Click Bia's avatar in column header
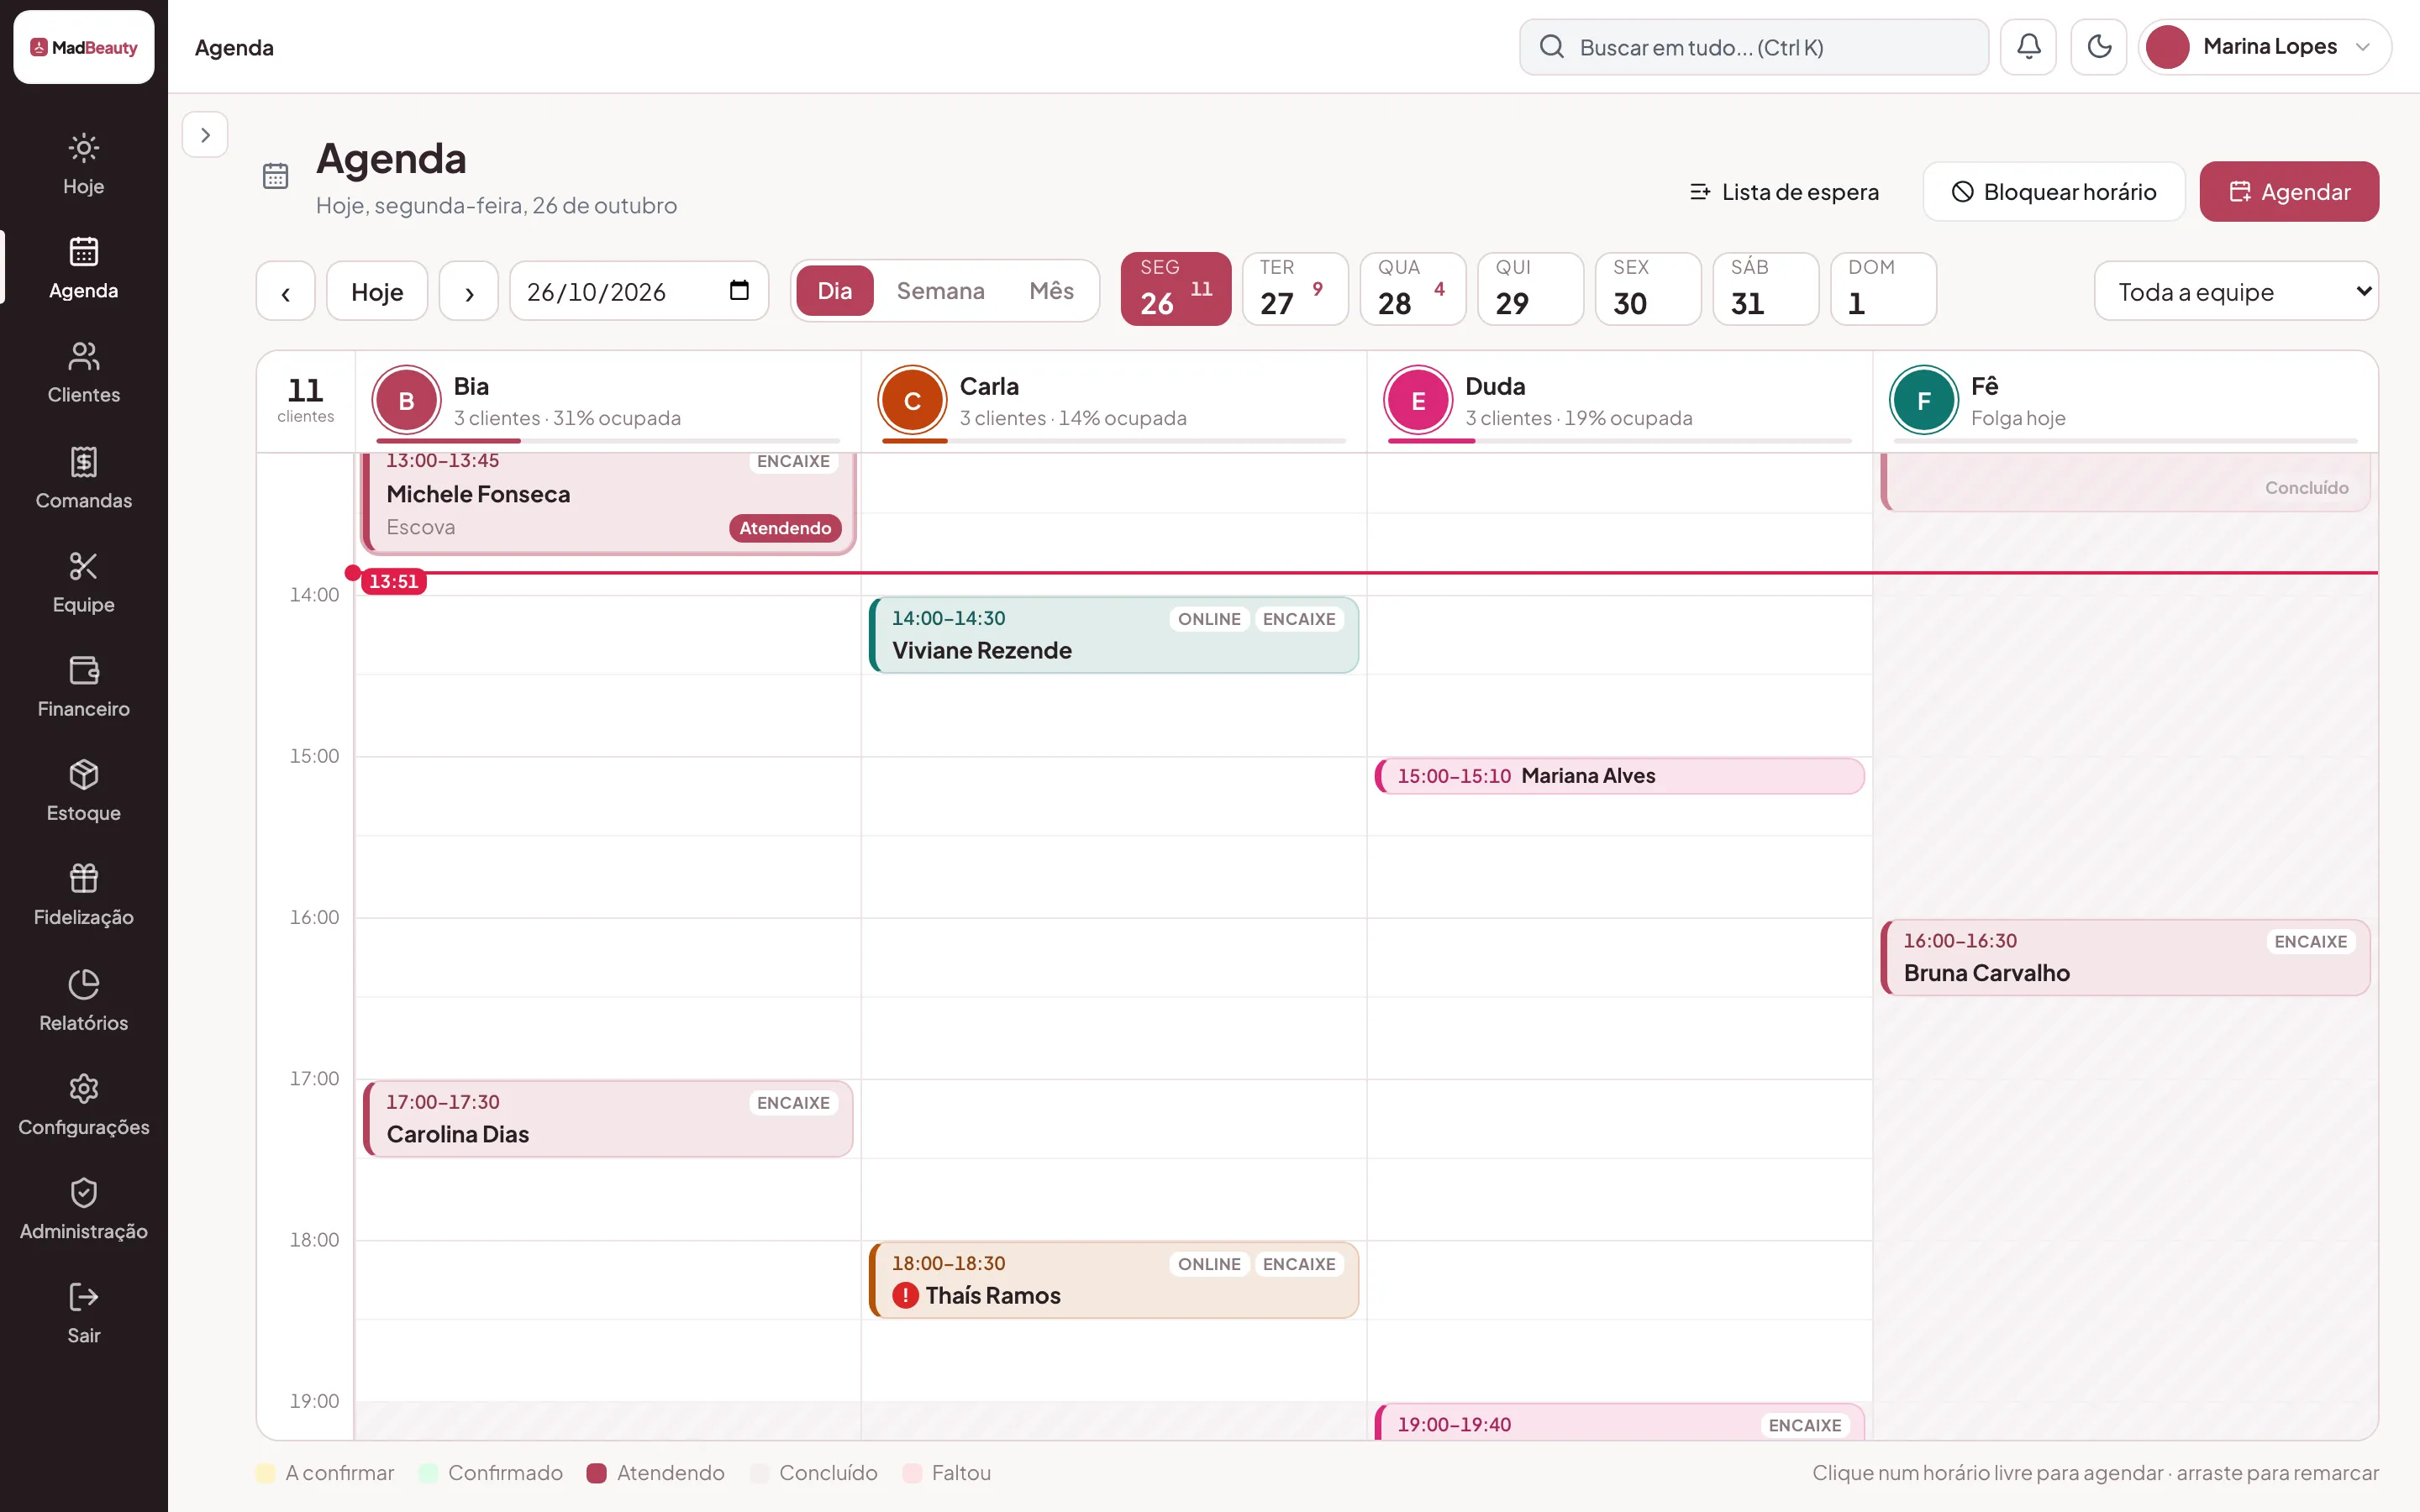This screenshot has width=2420, height=1512. pyautogui.click(x=407, y=400)
